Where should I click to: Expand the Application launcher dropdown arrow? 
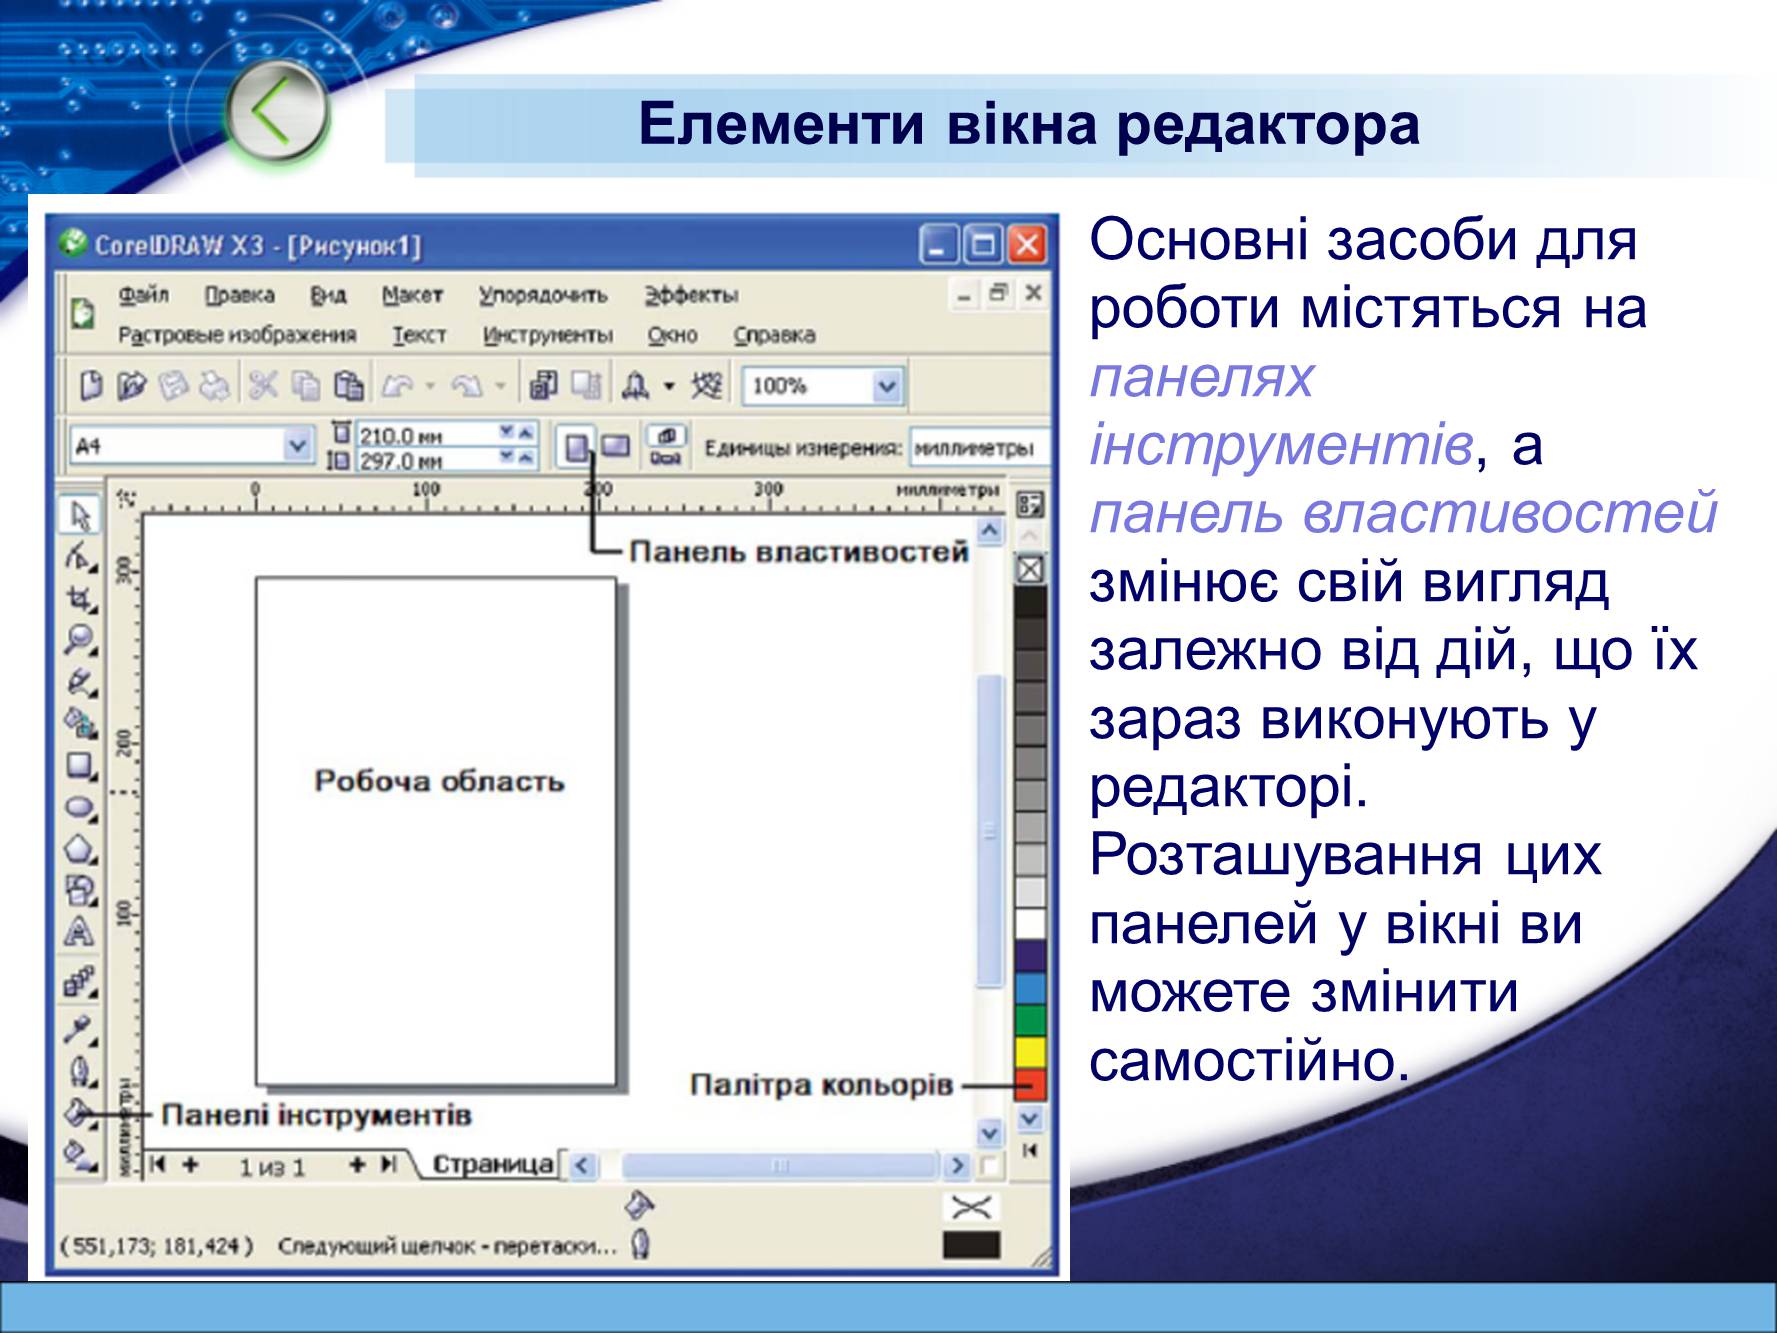pyautogui.click(x=669, y=386)
